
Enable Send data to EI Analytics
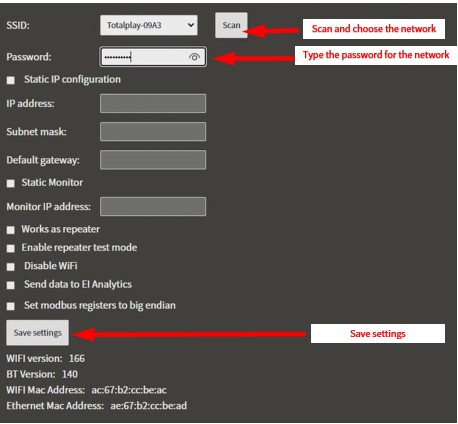pos(11,285)
